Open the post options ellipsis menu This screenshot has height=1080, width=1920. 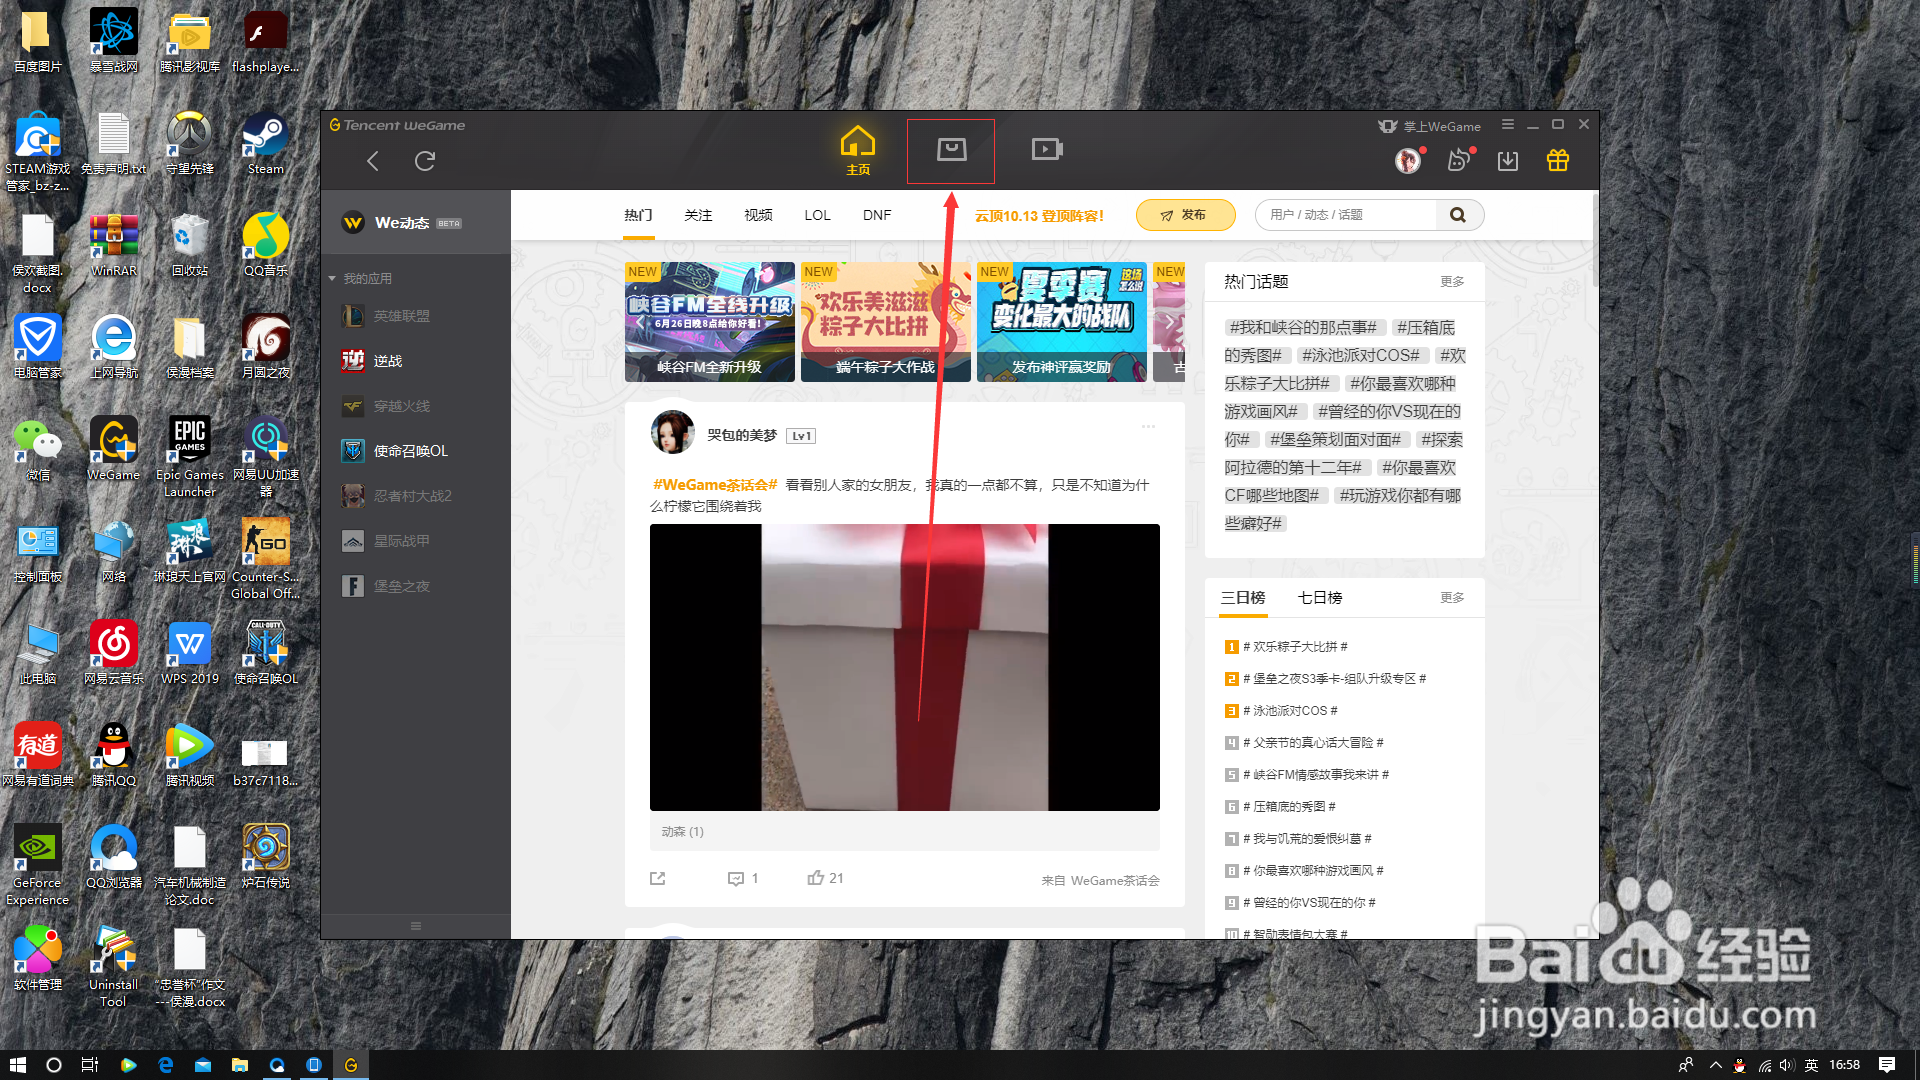click(x=1148, y=426)
